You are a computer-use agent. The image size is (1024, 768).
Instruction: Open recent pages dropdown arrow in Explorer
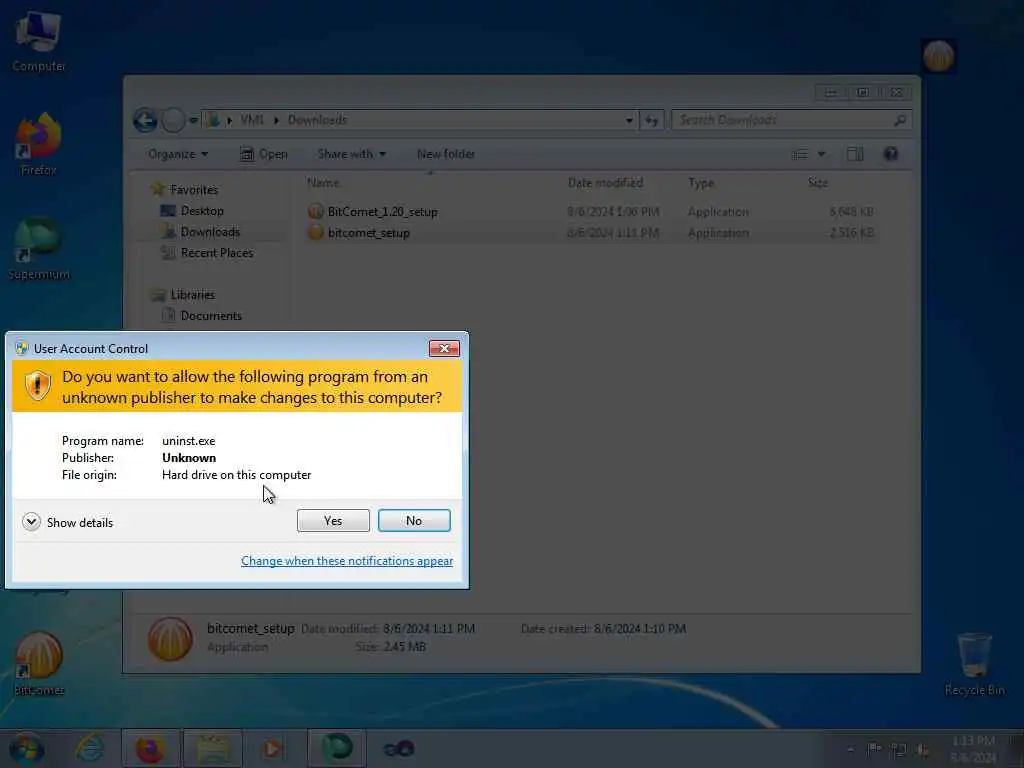coord(193,120)
